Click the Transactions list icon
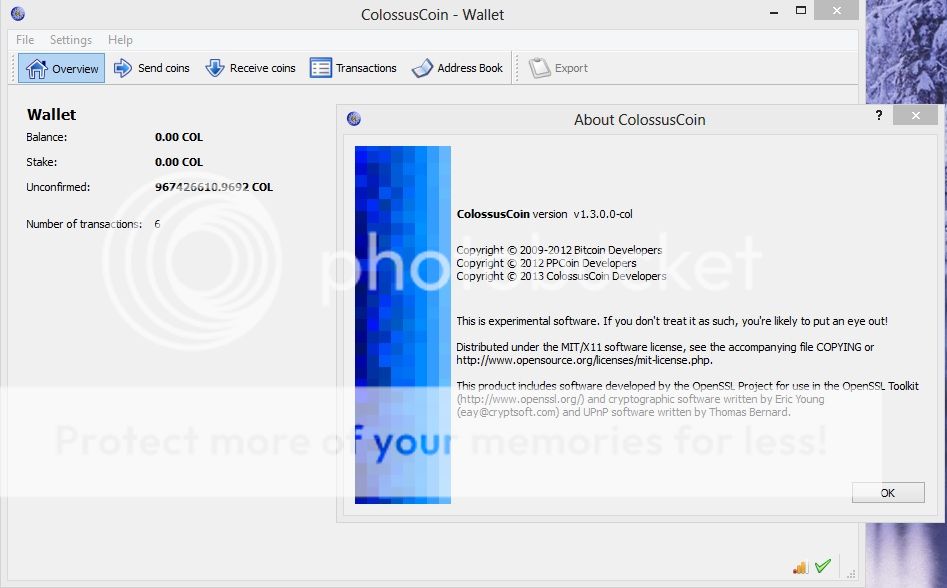947x588 pixels. [321, 68]
